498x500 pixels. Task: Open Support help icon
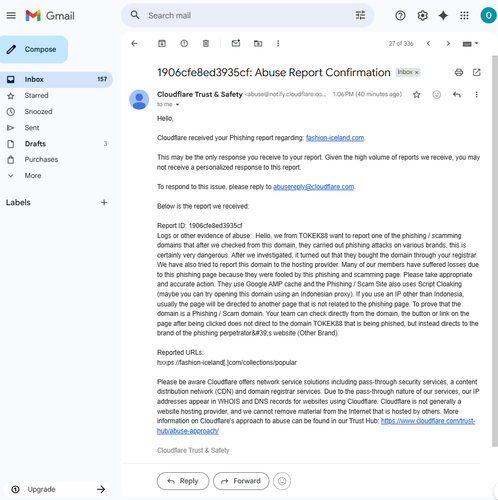point(400,15)
